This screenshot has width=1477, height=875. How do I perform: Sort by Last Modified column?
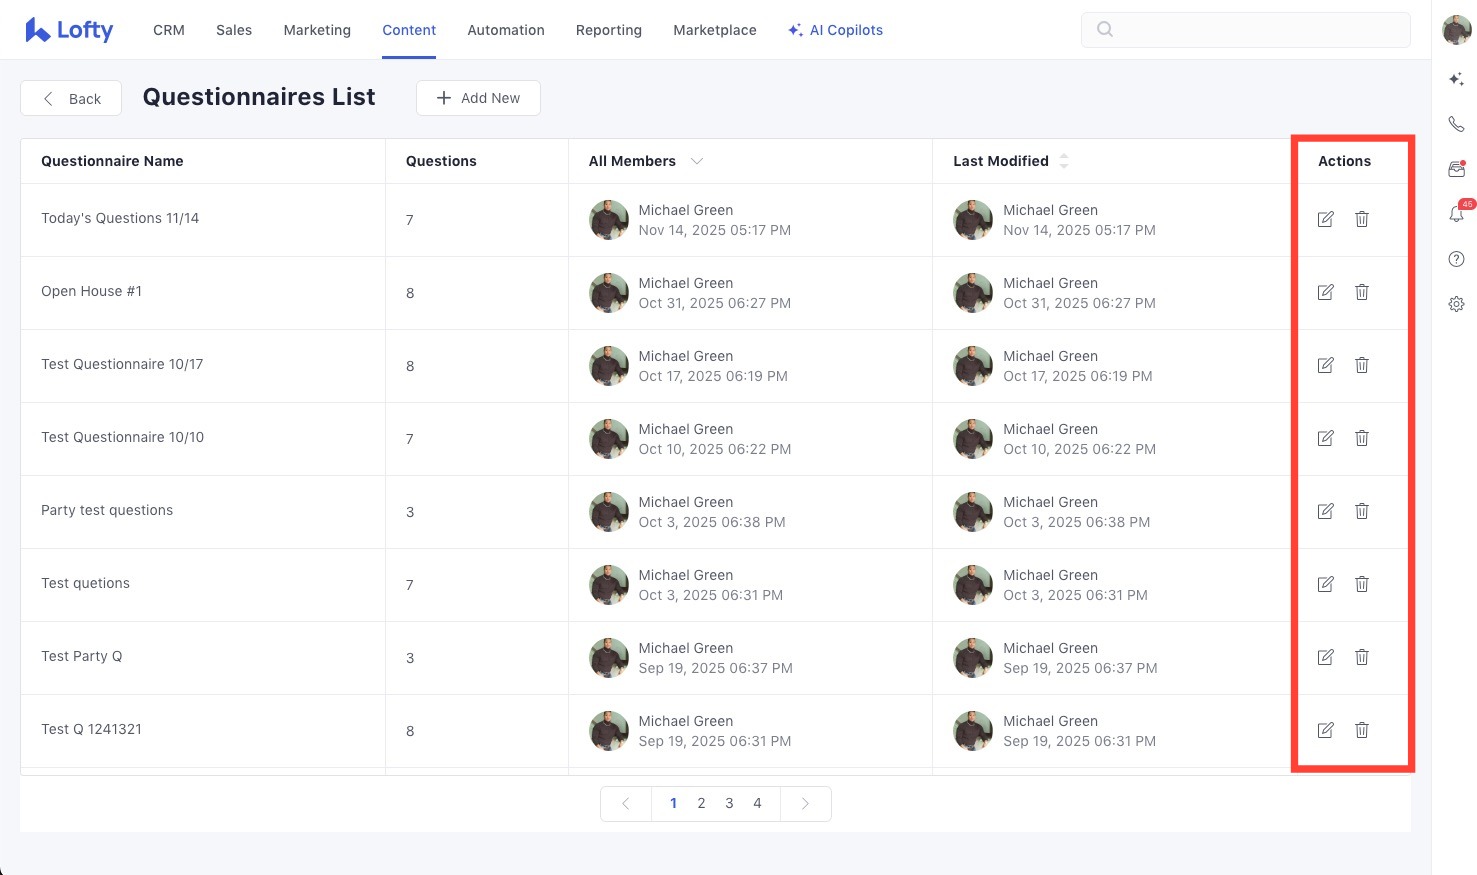pos(1063,161)
